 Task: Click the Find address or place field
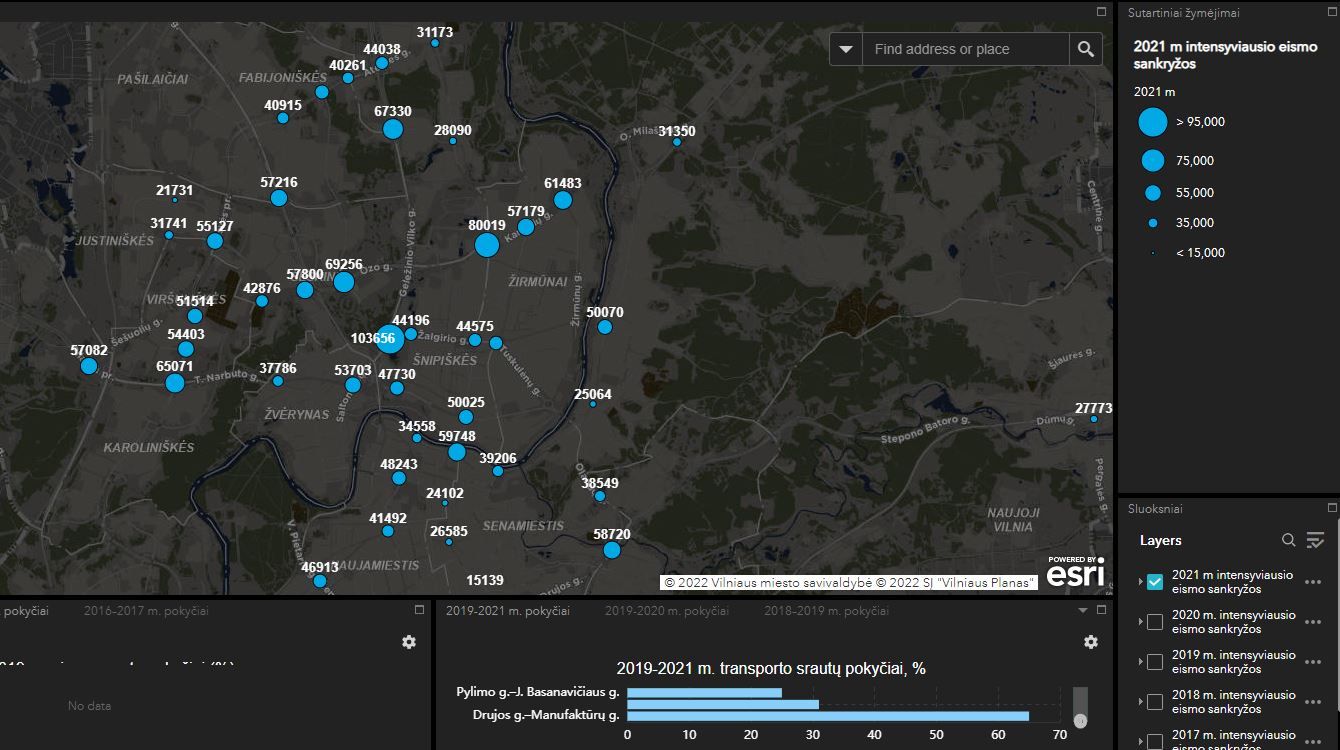965,49
